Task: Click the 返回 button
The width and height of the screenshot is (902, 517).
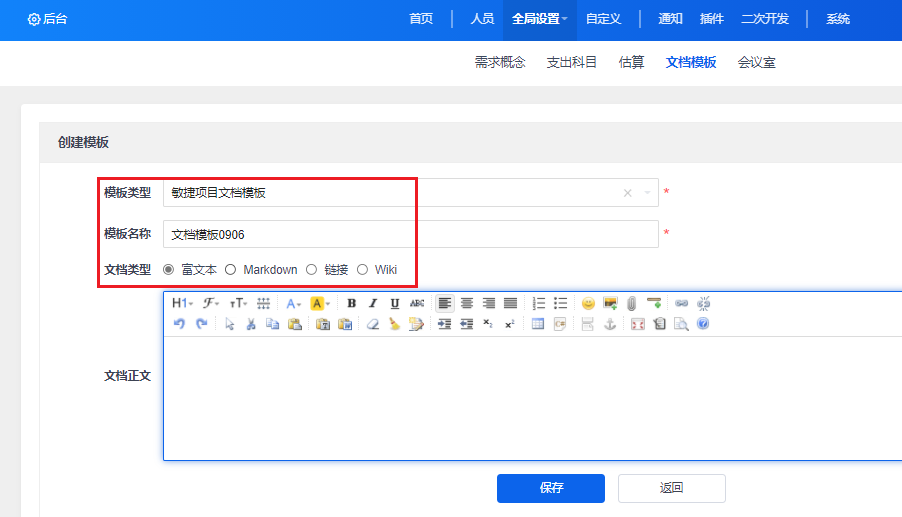Action: tap(672, 488)
